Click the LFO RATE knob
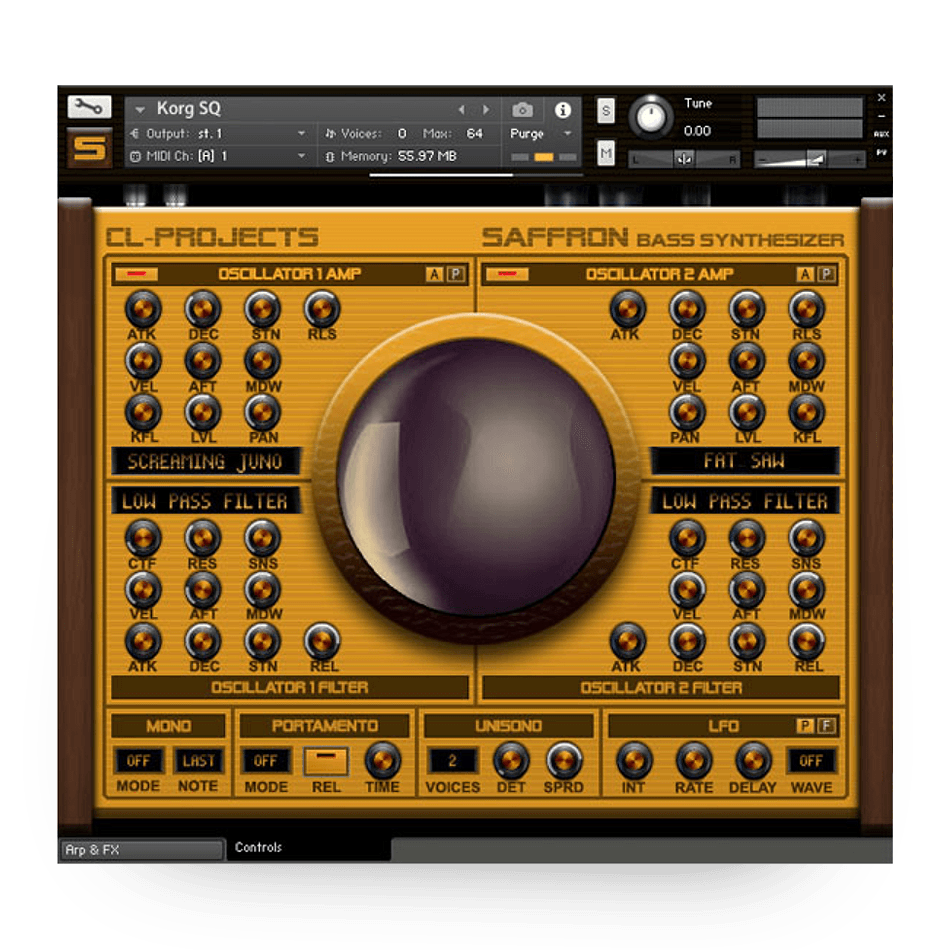 694,760
